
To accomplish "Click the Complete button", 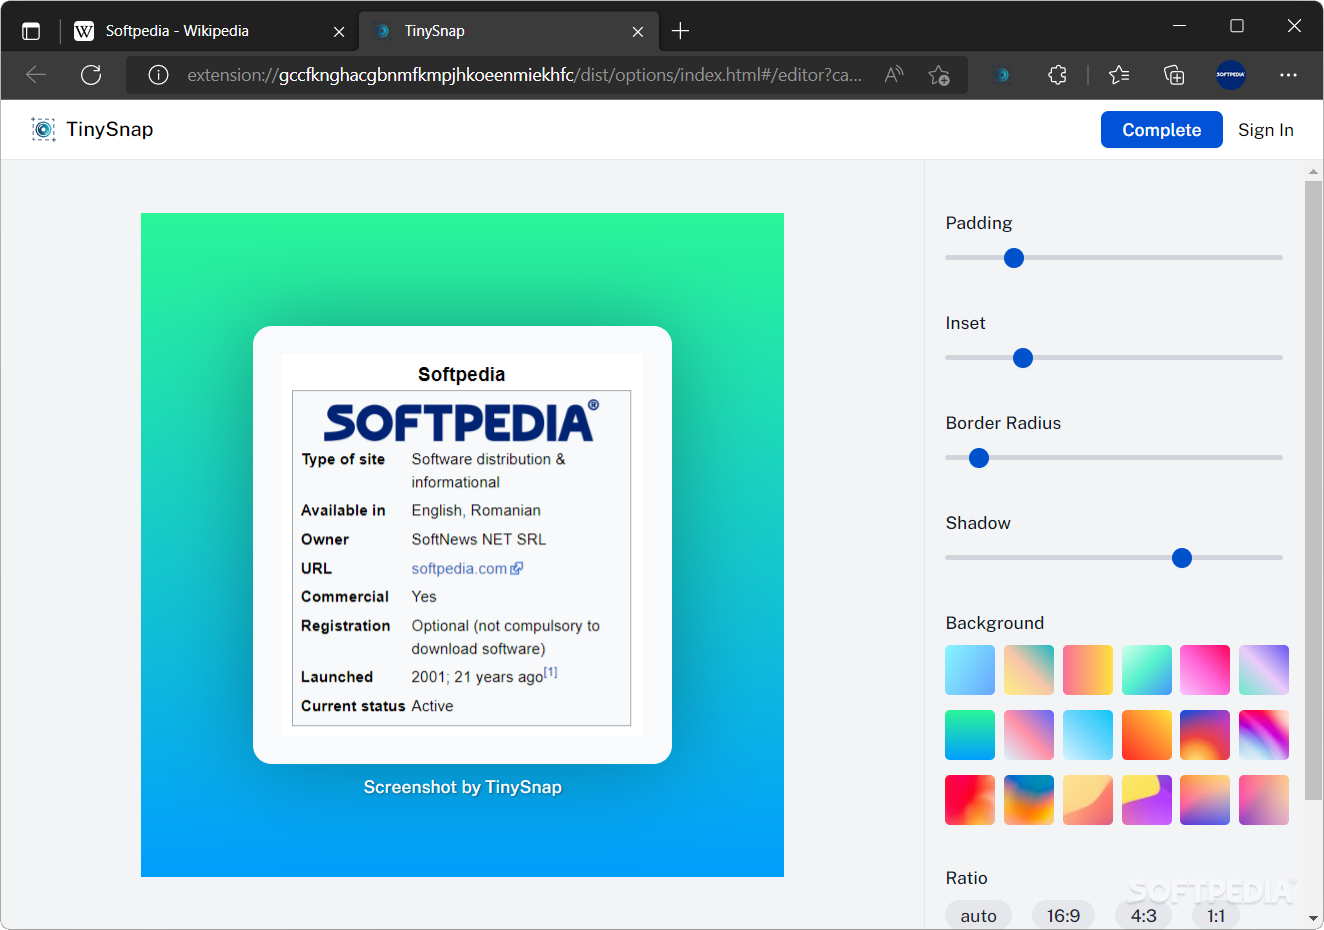I will (1162, 130).
